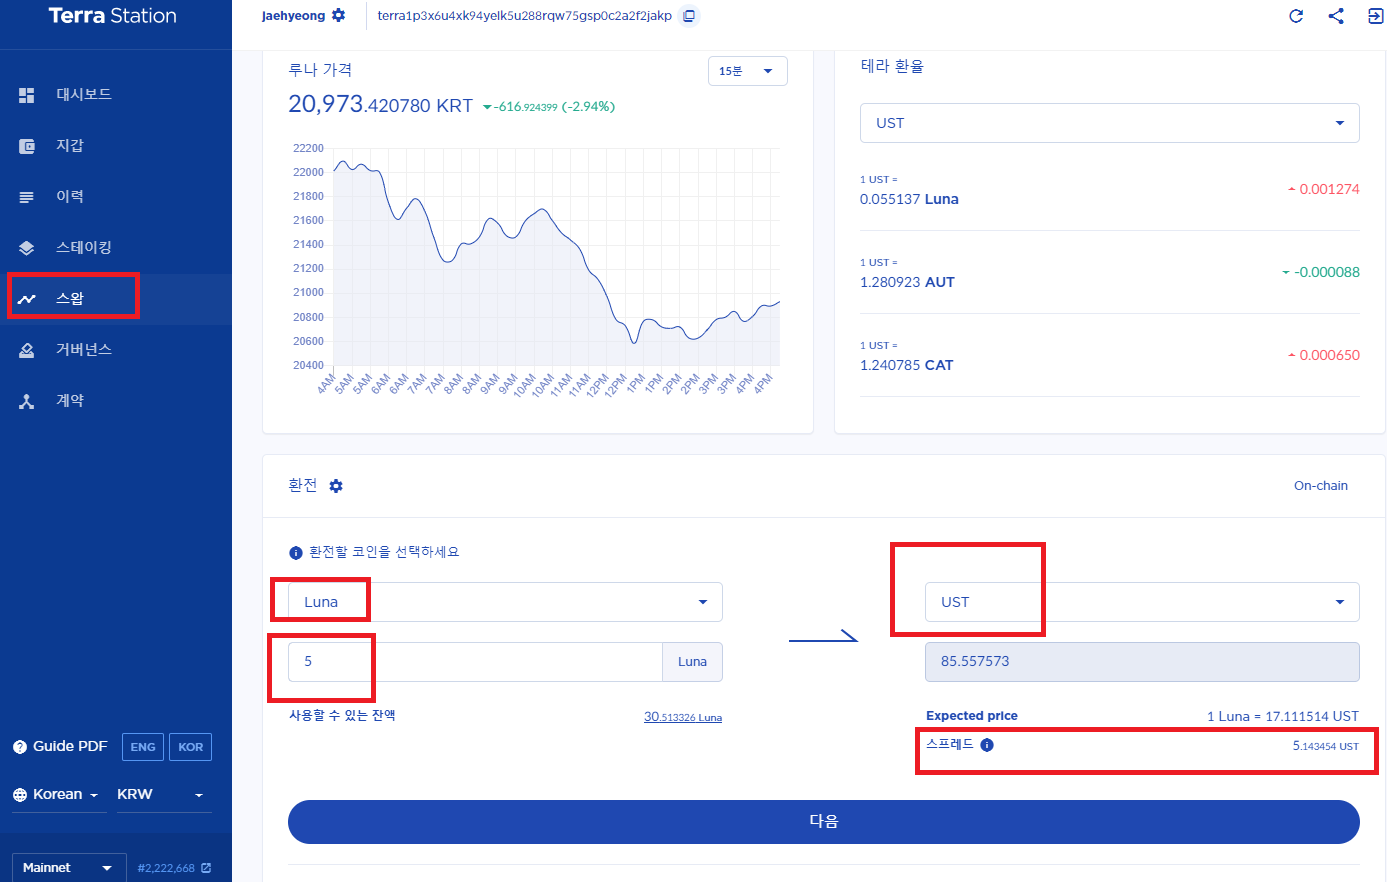The image size is (1387, 882).
Task: Click the jaehyeong account name
Action: [x=293, y=16]
